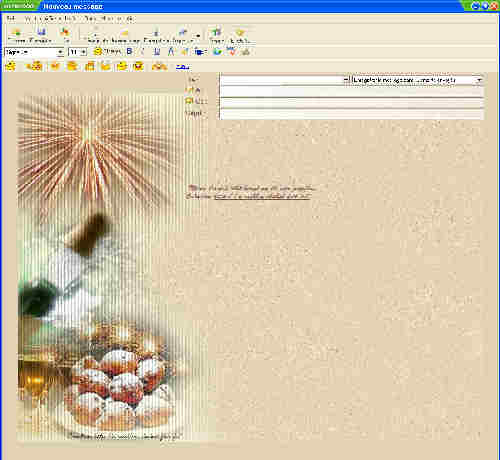Click into the À recipient field

tap(351, 91)
